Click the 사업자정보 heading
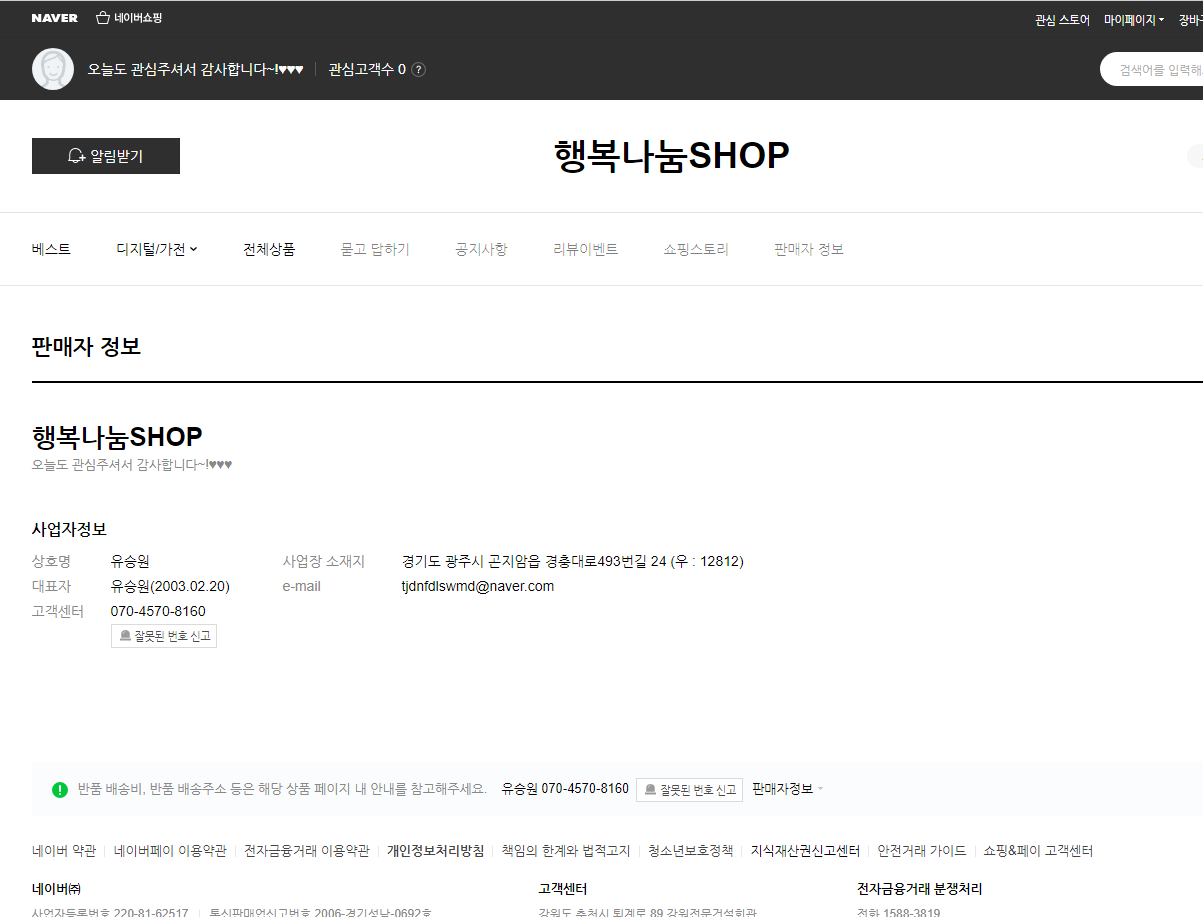Viewport: 1203px width, 917px height. point(69,529)
